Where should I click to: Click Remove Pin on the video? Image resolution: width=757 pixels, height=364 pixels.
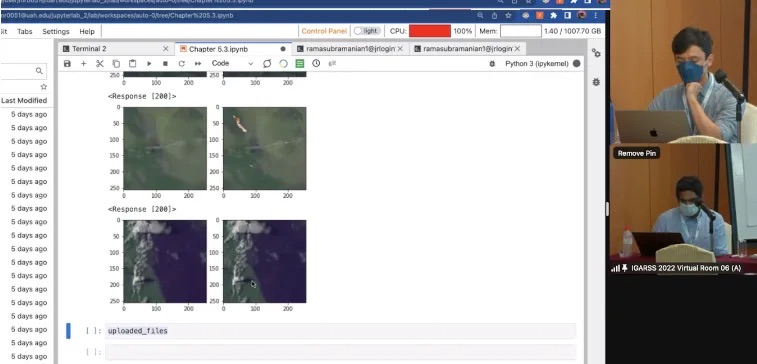[637, 154]
